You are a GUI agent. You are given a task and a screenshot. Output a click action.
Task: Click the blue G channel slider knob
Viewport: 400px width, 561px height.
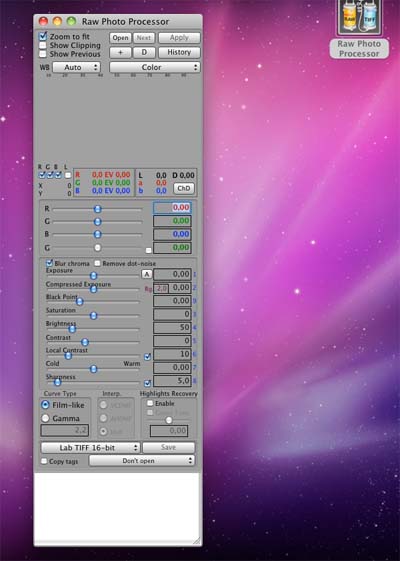[x=98, y=222]
